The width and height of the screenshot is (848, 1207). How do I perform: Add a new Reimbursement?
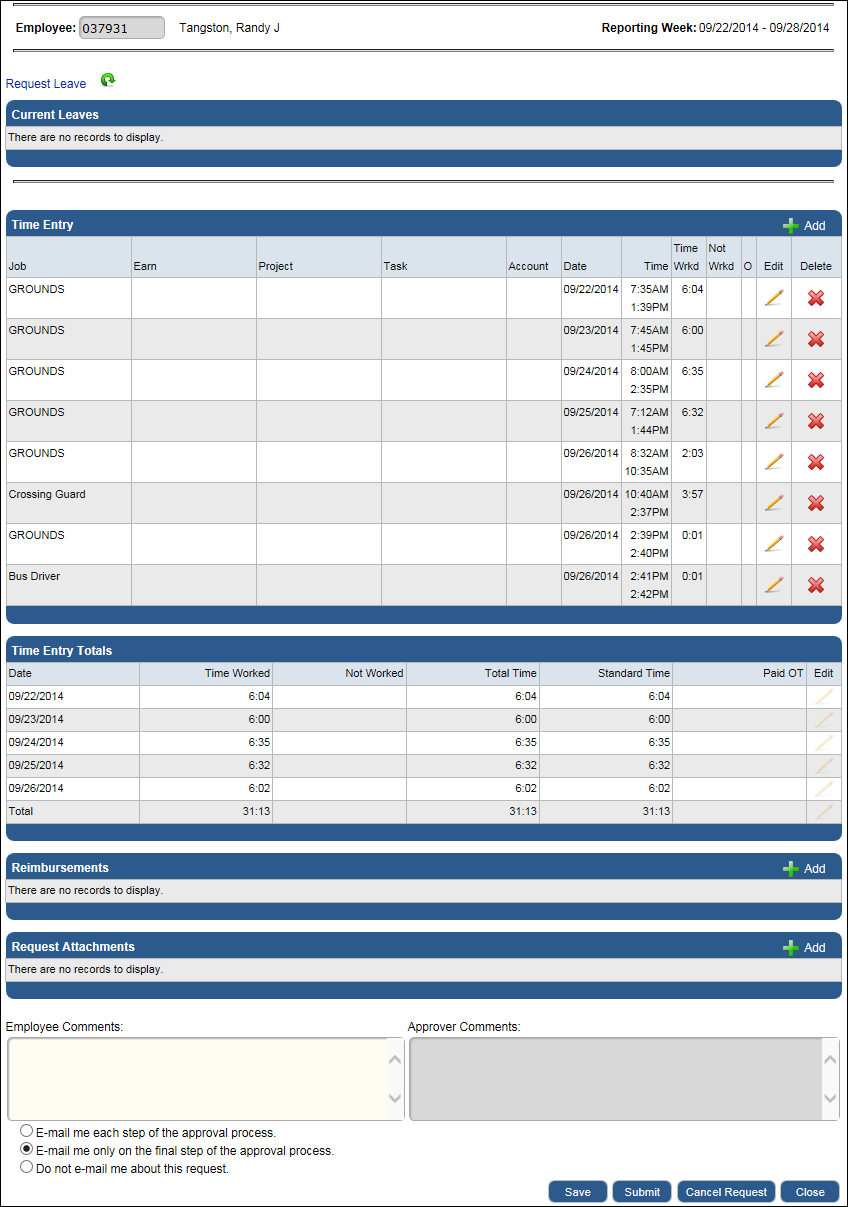coord(805,869)
